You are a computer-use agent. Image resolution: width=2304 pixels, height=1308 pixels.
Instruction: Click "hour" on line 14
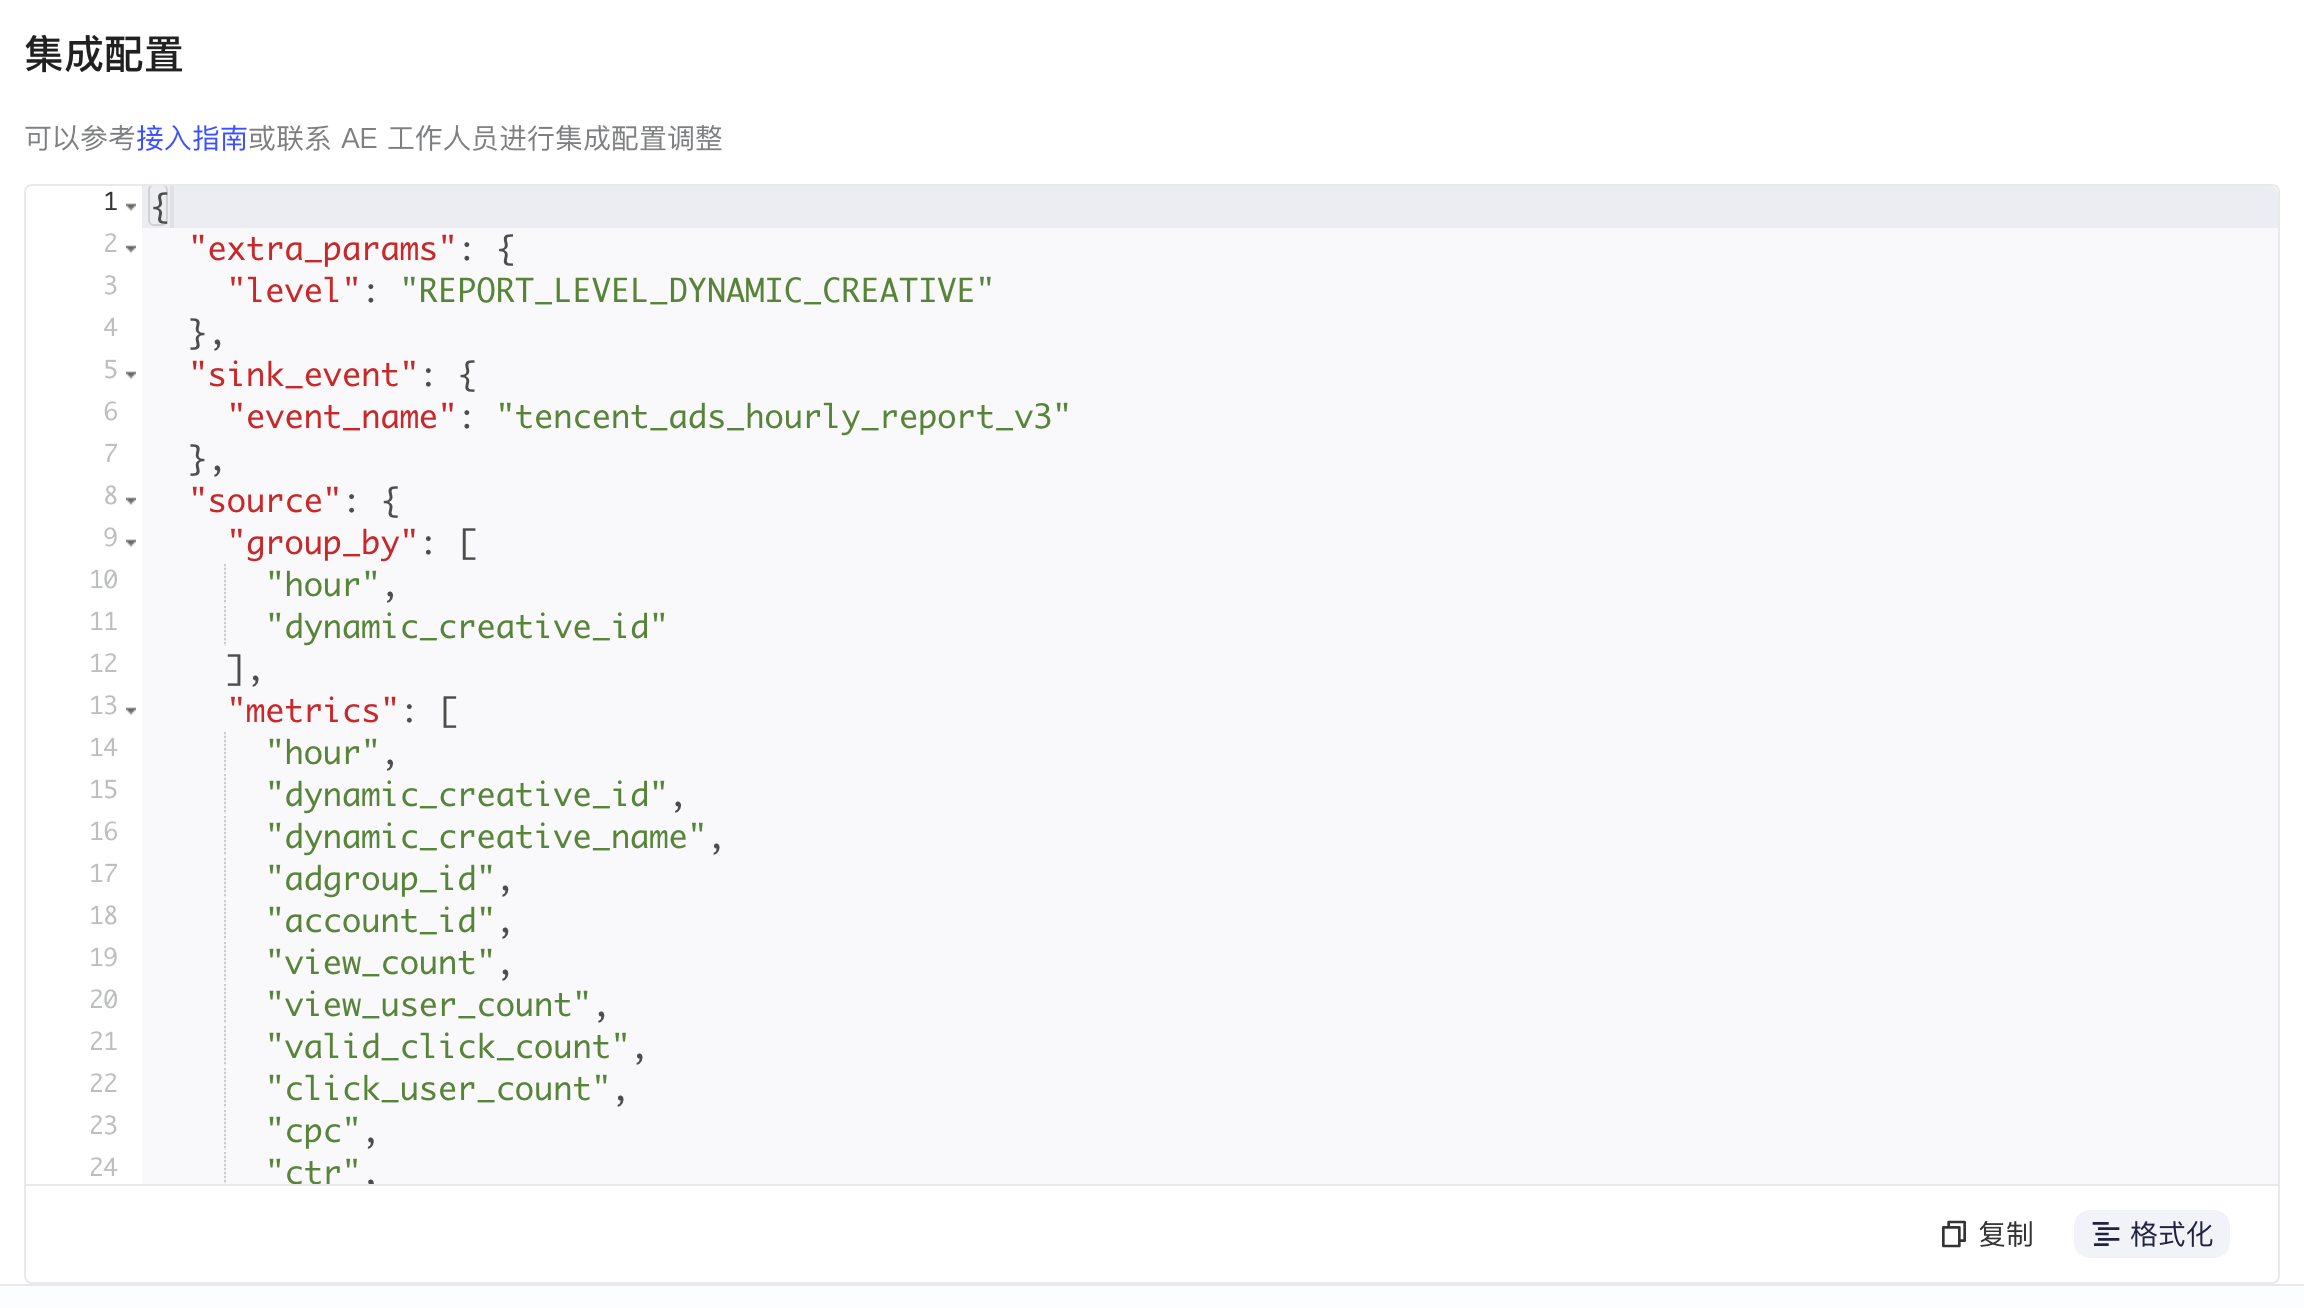tap(322, 753)
